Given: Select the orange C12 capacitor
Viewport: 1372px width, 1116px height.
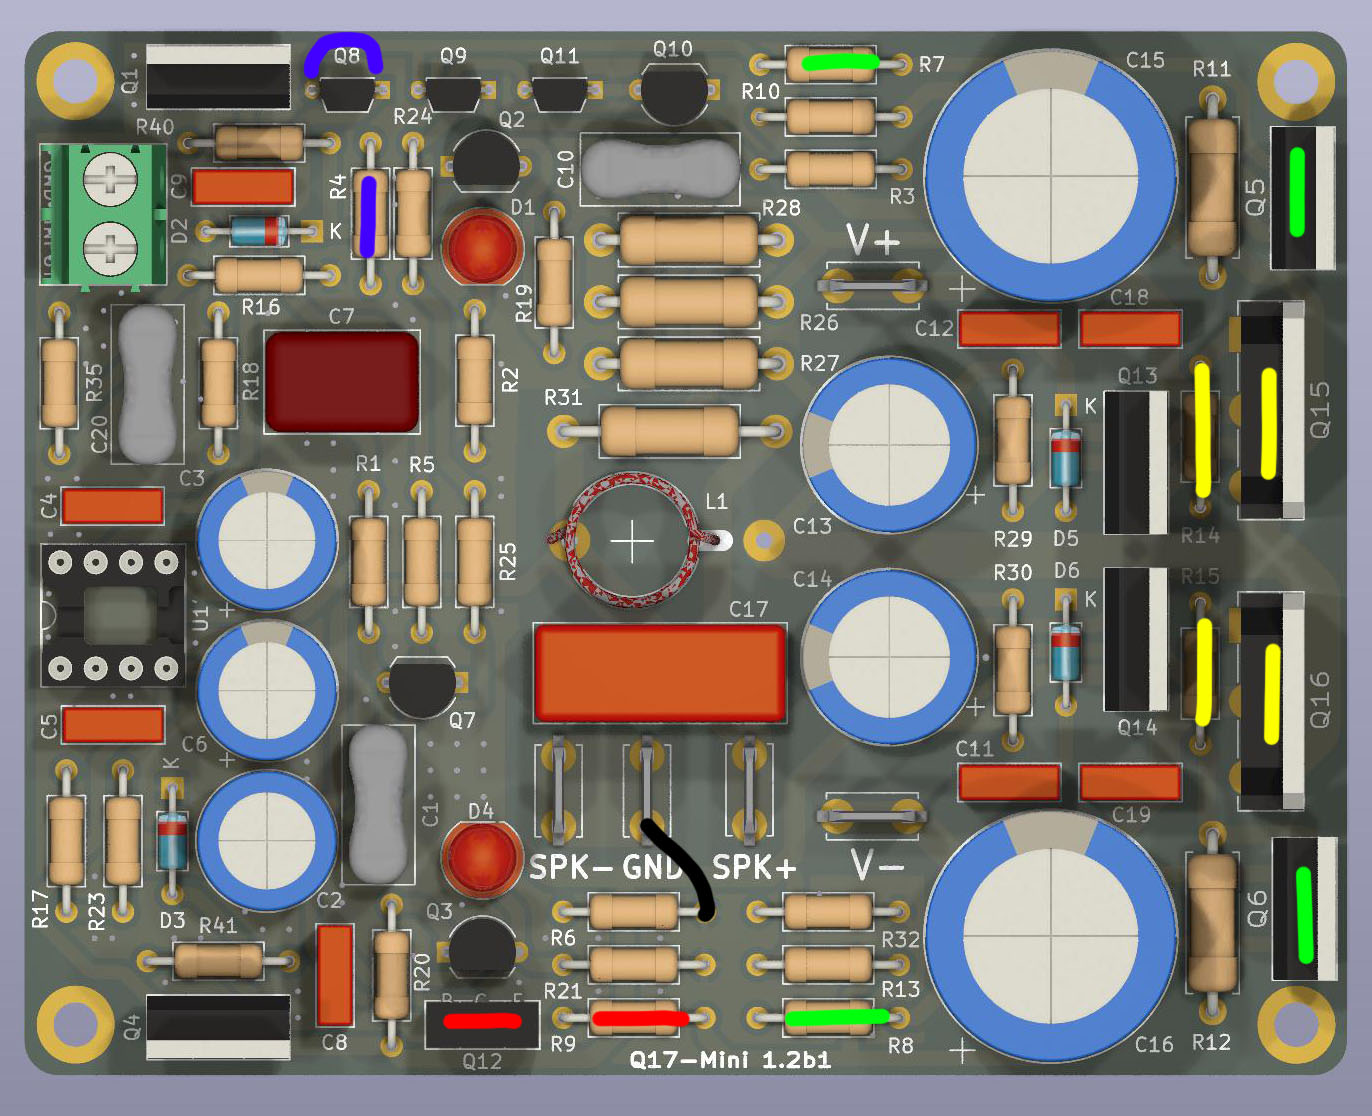Looking at the screenshot, I should tap(1009, 329).
